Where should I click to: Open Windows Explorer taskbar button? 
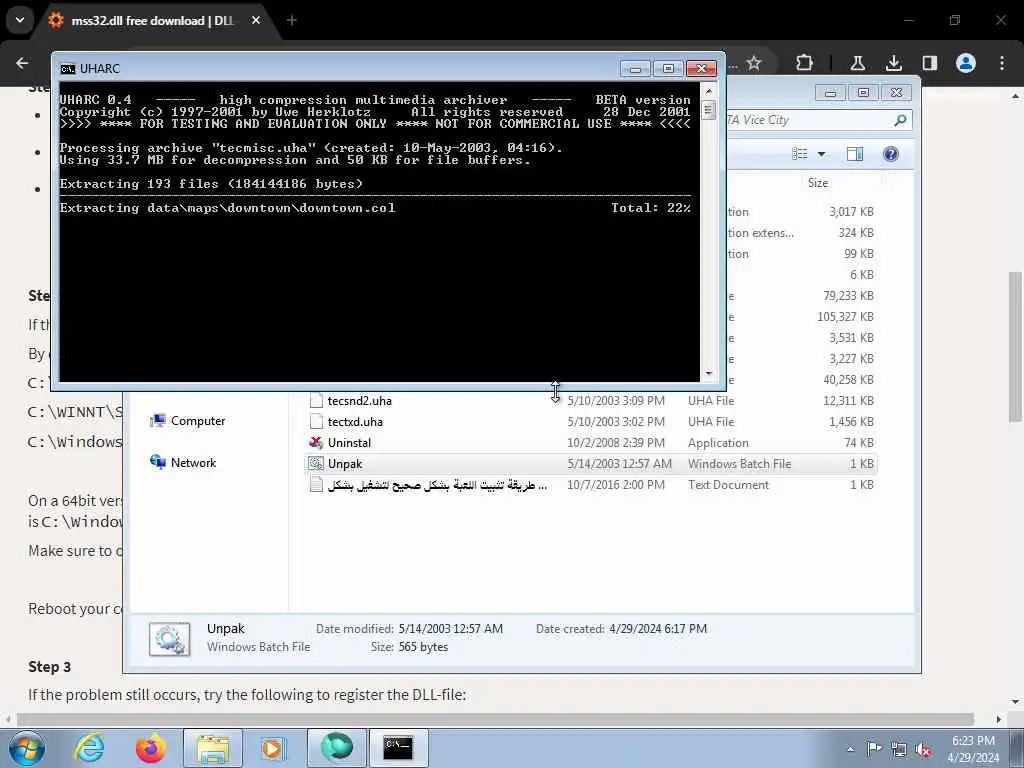tap(213, 748)
